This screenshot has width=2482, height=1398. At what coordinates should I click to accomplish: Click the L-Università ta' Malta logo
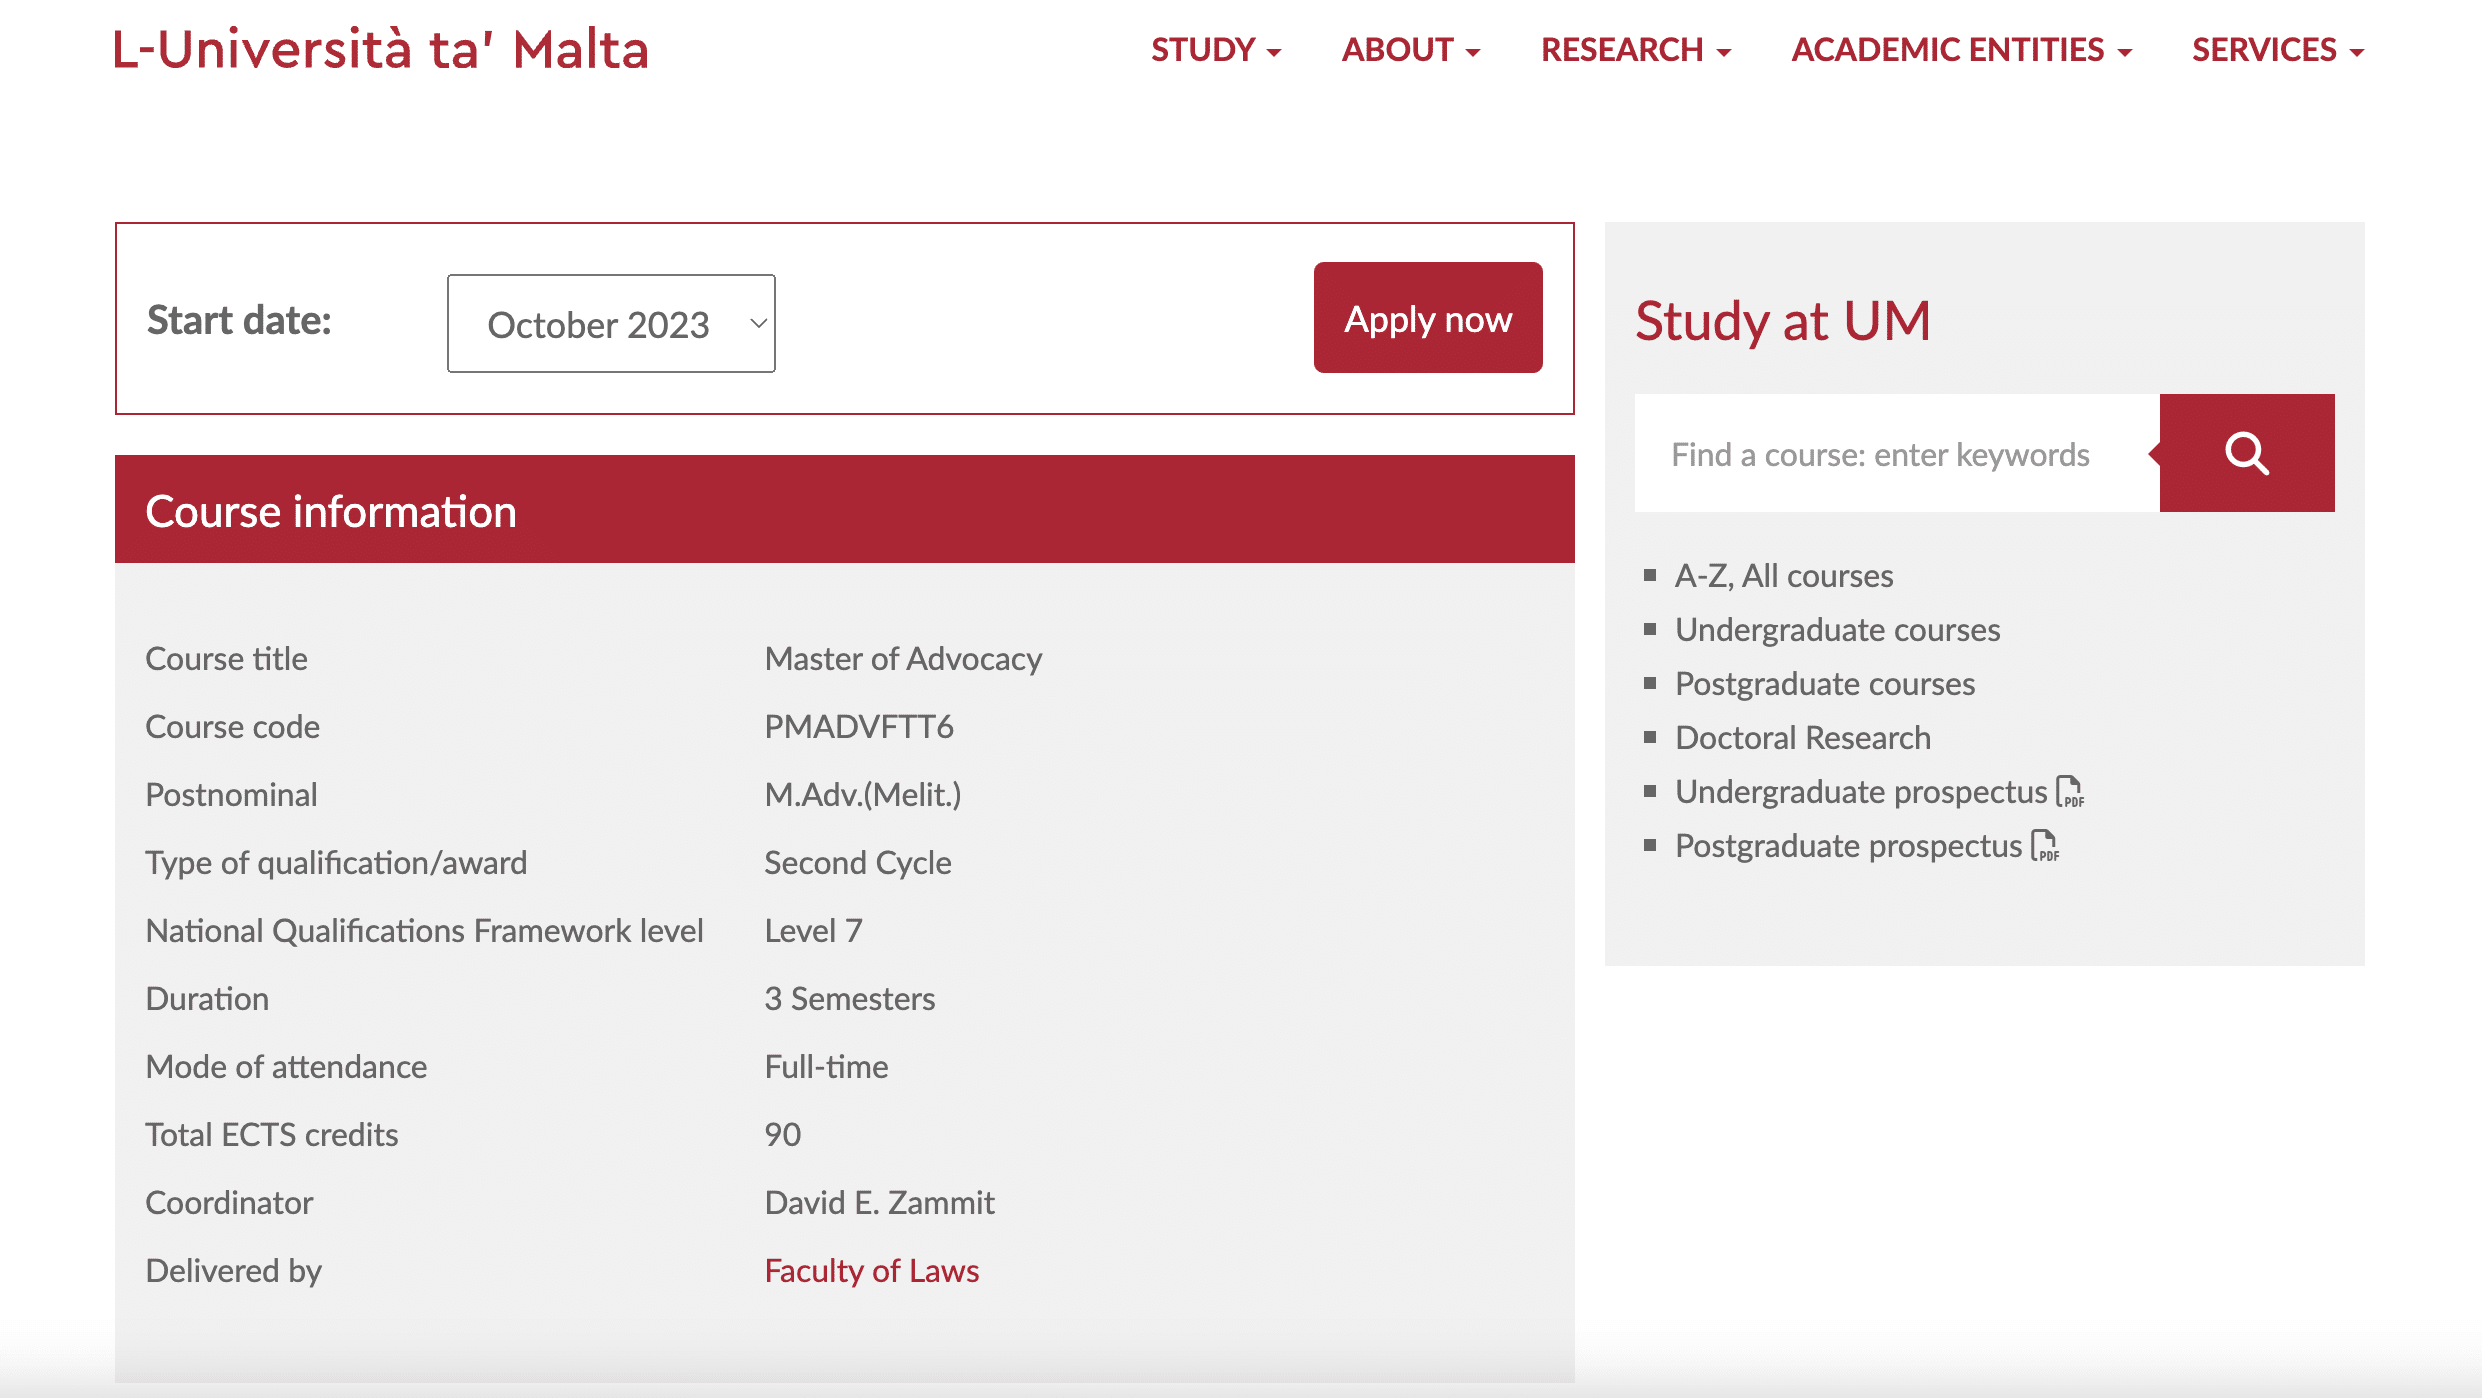380,48
